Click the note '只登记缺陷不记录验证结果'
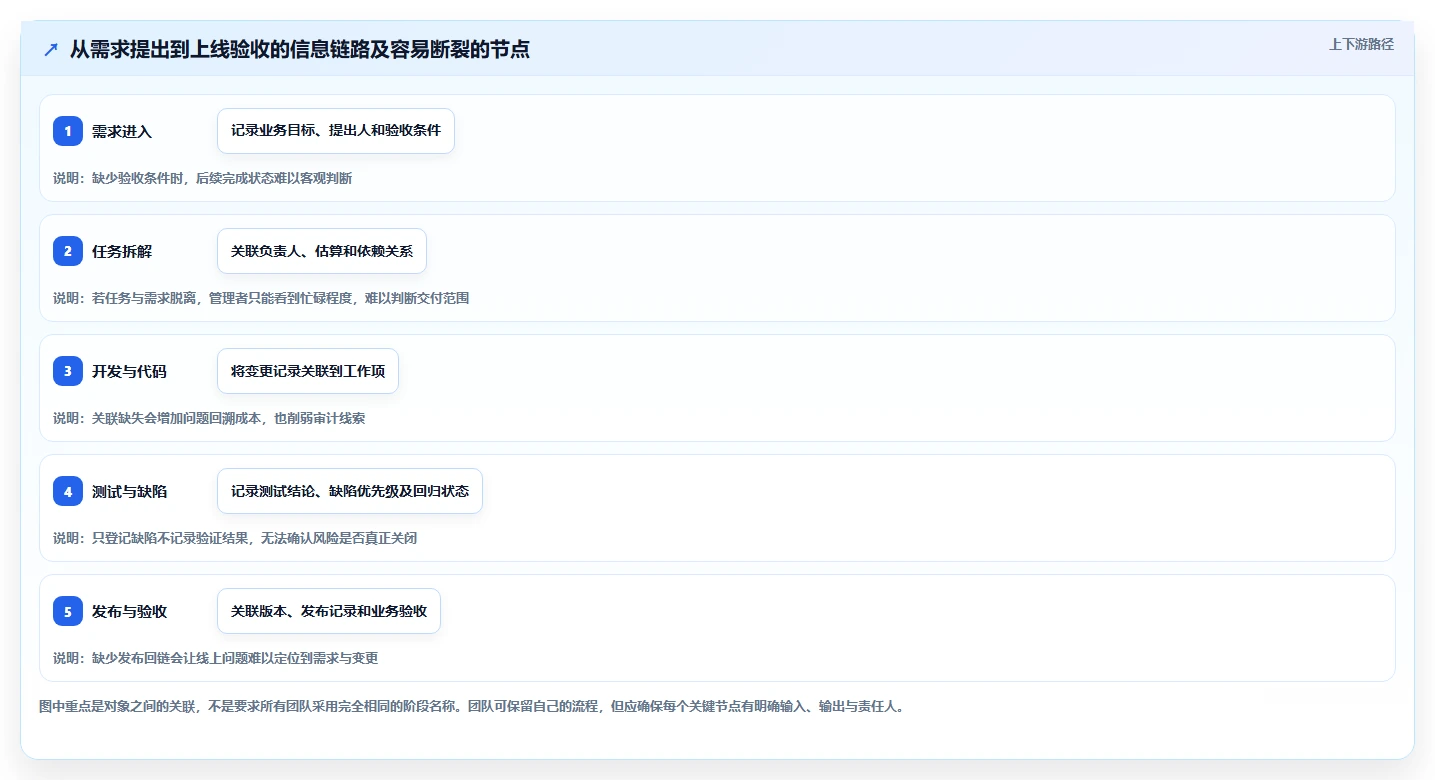The image size is (1435, 780). tap(235, 538)
